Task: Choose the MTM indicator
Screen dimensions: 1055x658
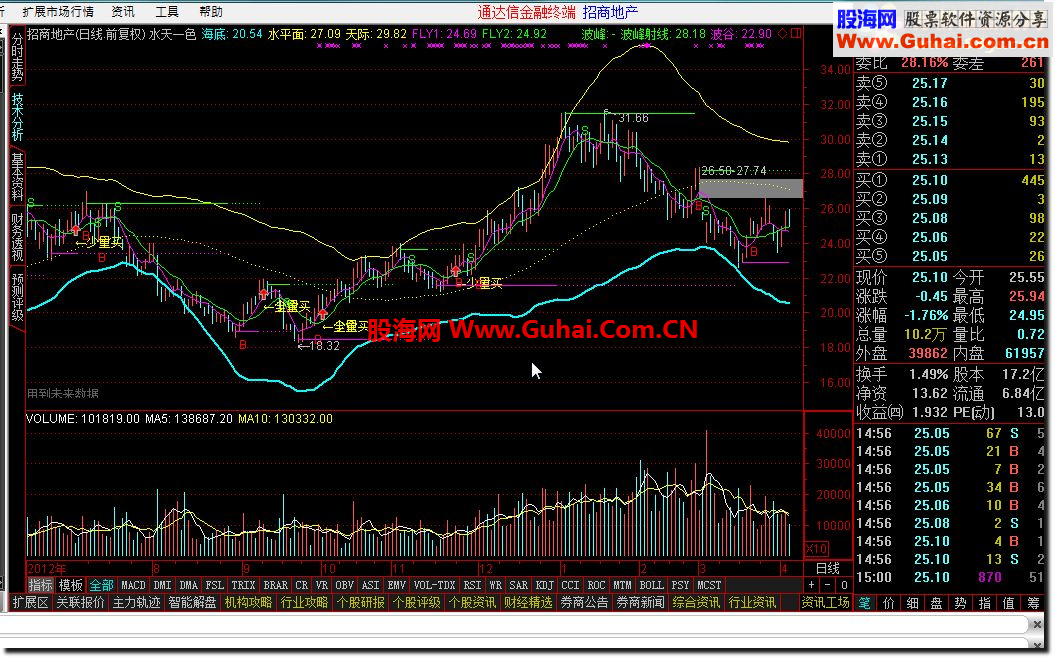Action: point(622,585)
